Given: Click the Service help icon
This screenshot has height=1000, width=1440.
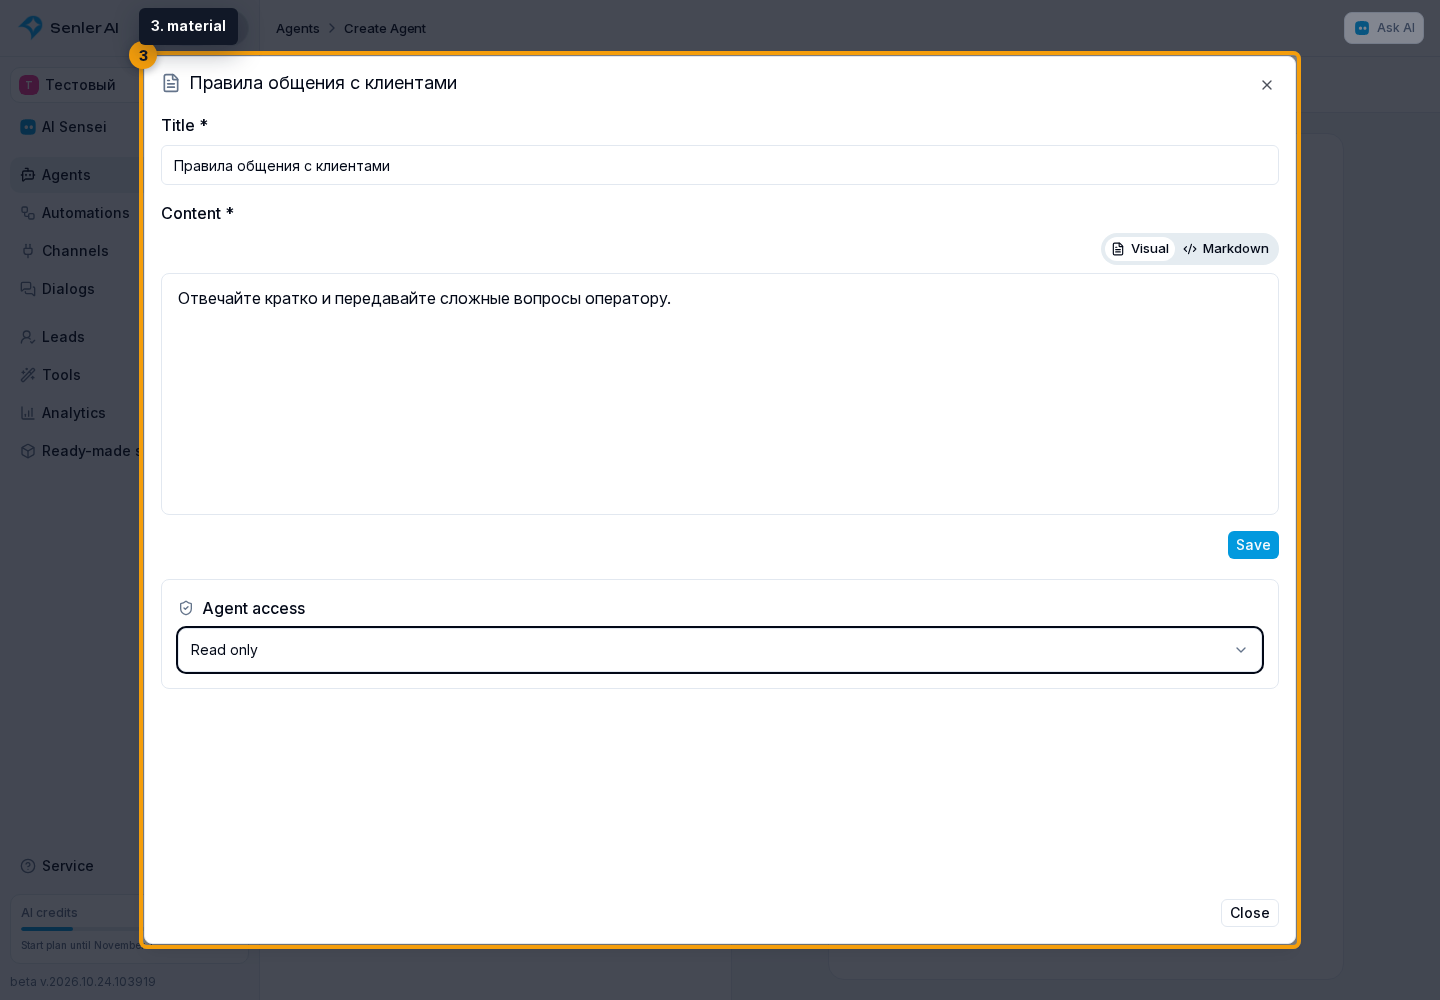Looking at the screenshot, I should [28, 866].
